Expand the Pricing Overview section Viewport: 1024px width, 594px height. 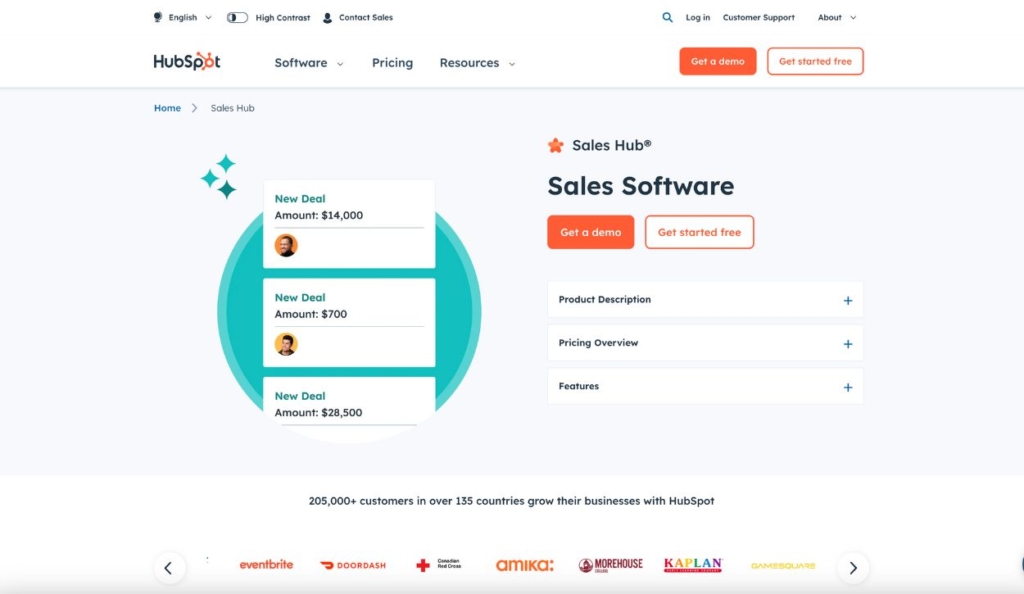tap(705, 342)
